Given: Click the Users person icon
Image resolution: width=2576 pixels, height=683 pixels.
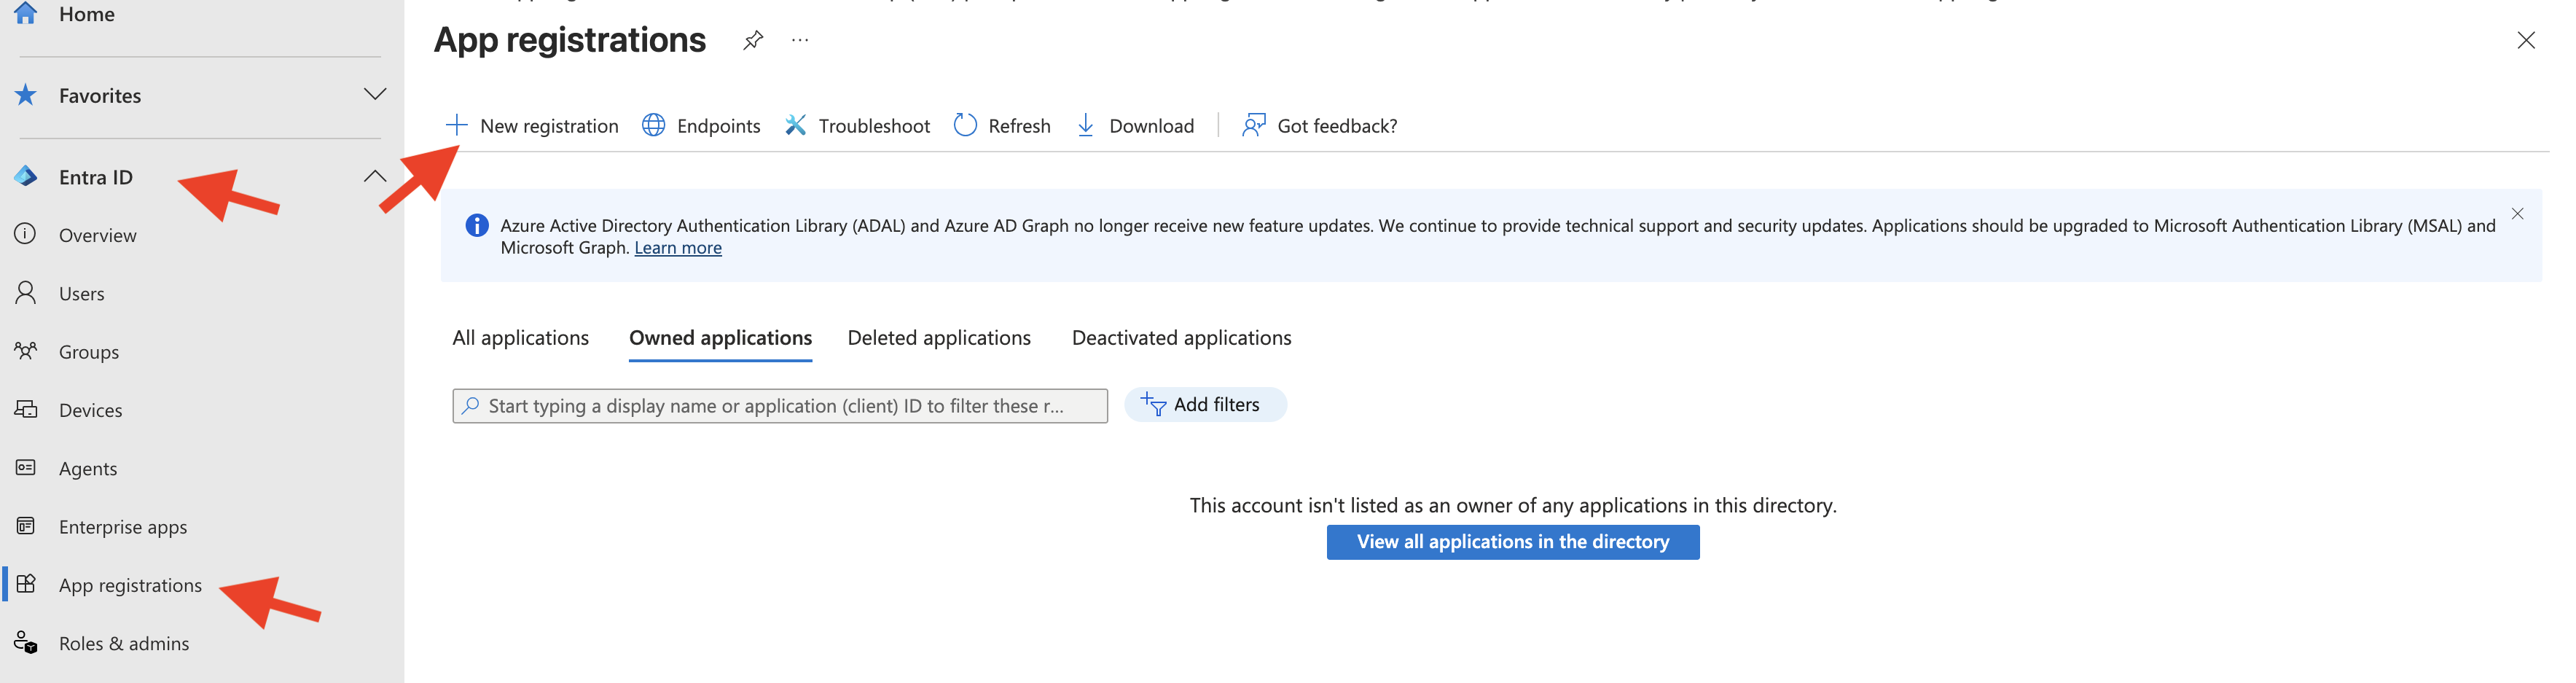Looking at the screenshot, I should coord(26,292).
